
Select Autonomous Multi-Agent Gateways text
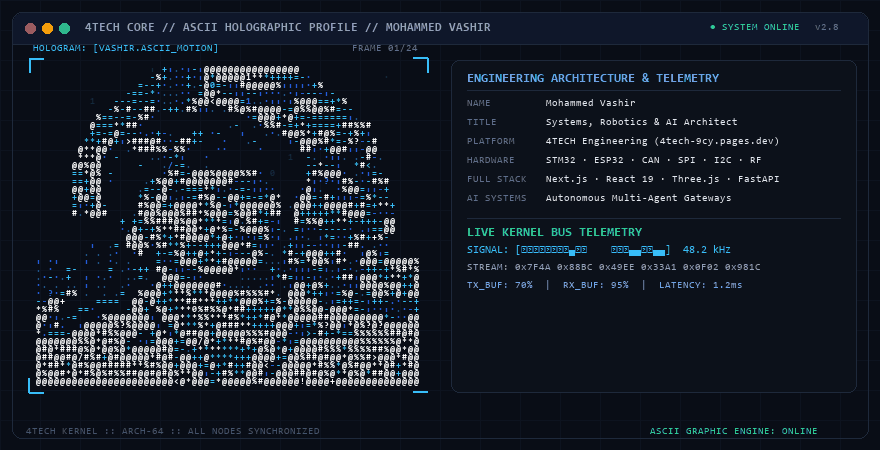coord(638,198)
